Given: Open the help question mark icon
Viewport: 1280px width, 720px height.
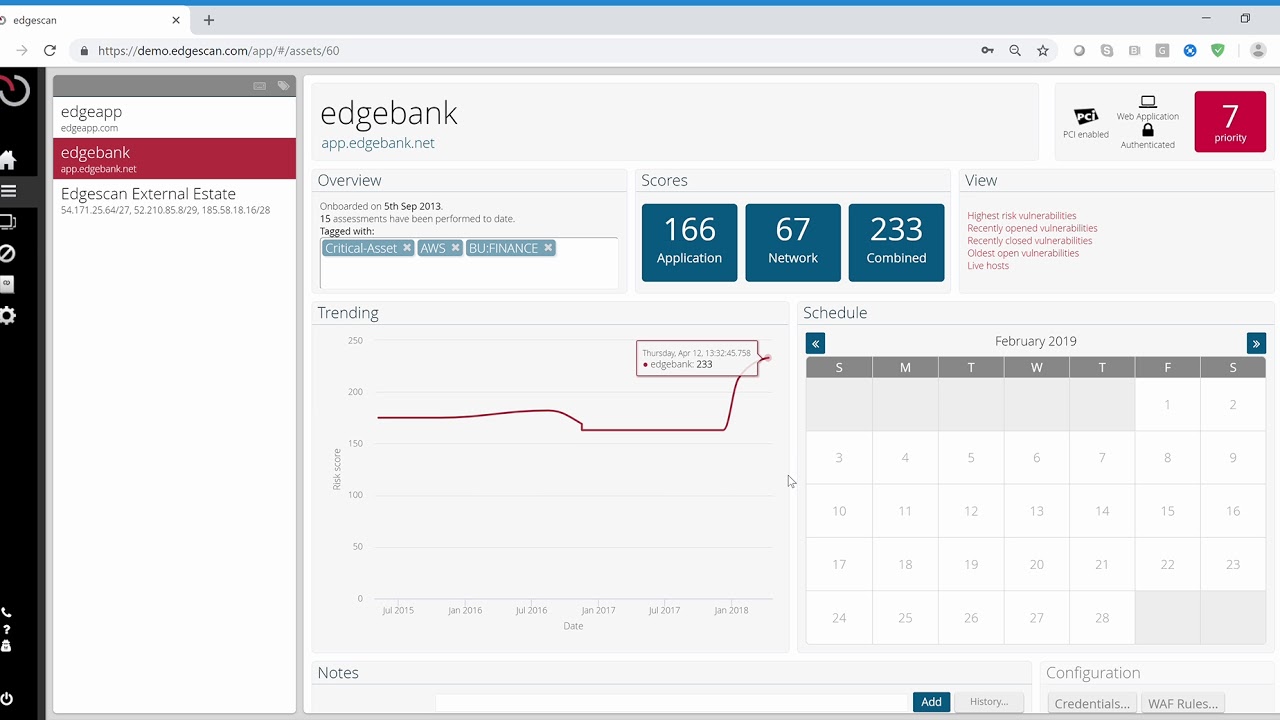Looking at the screenshot, I should [6, 630].
